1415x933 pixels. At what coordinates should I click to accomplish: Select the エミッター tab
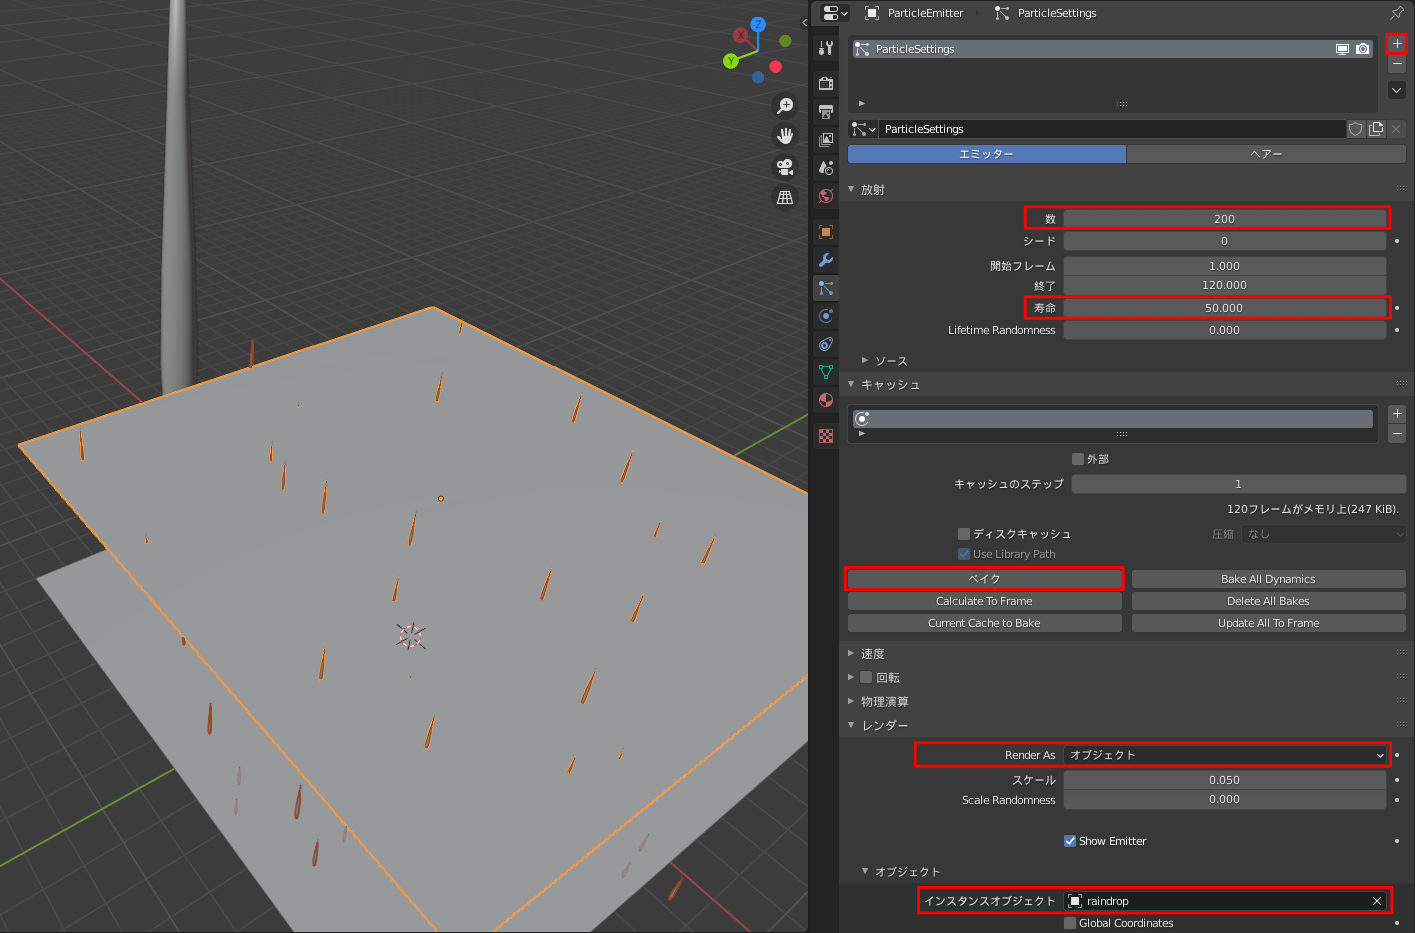tap(987, 154)
